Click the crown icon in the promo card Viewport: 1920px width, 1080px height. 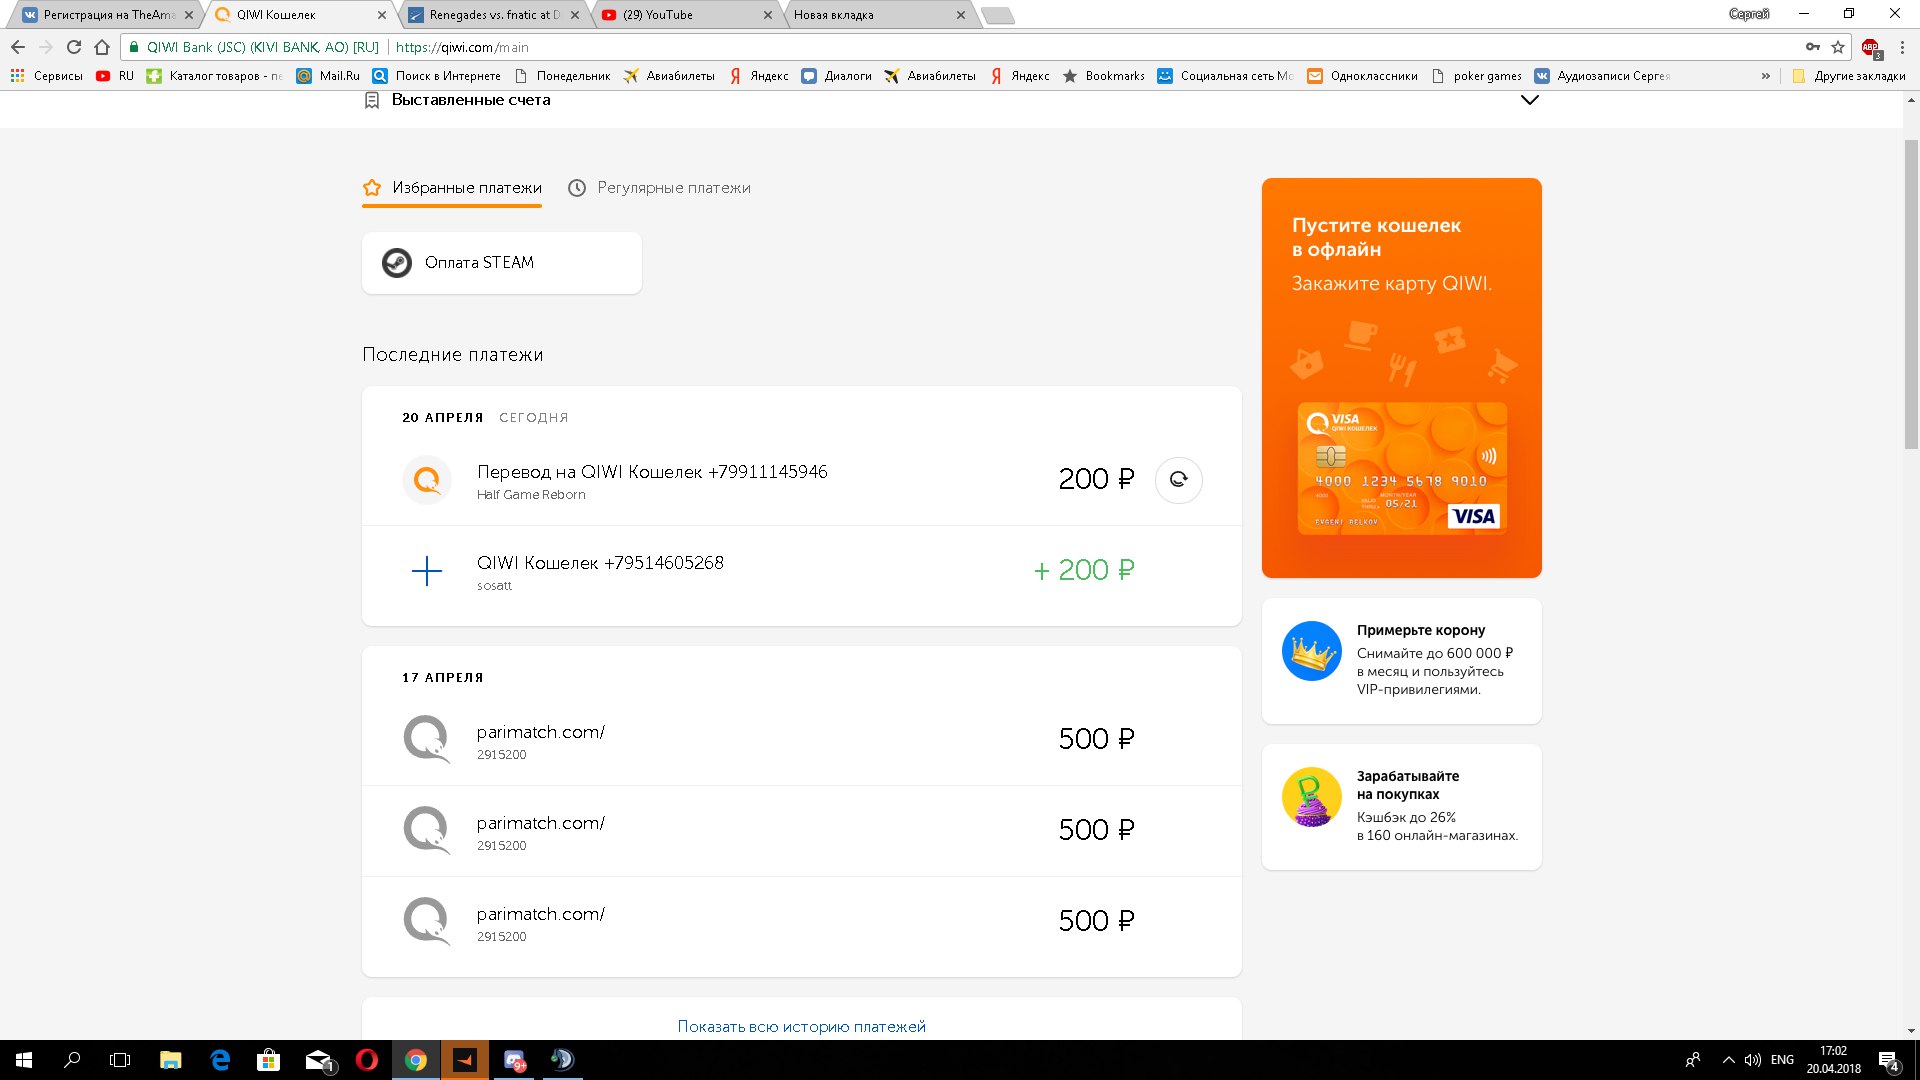(x=1311, y=651)
